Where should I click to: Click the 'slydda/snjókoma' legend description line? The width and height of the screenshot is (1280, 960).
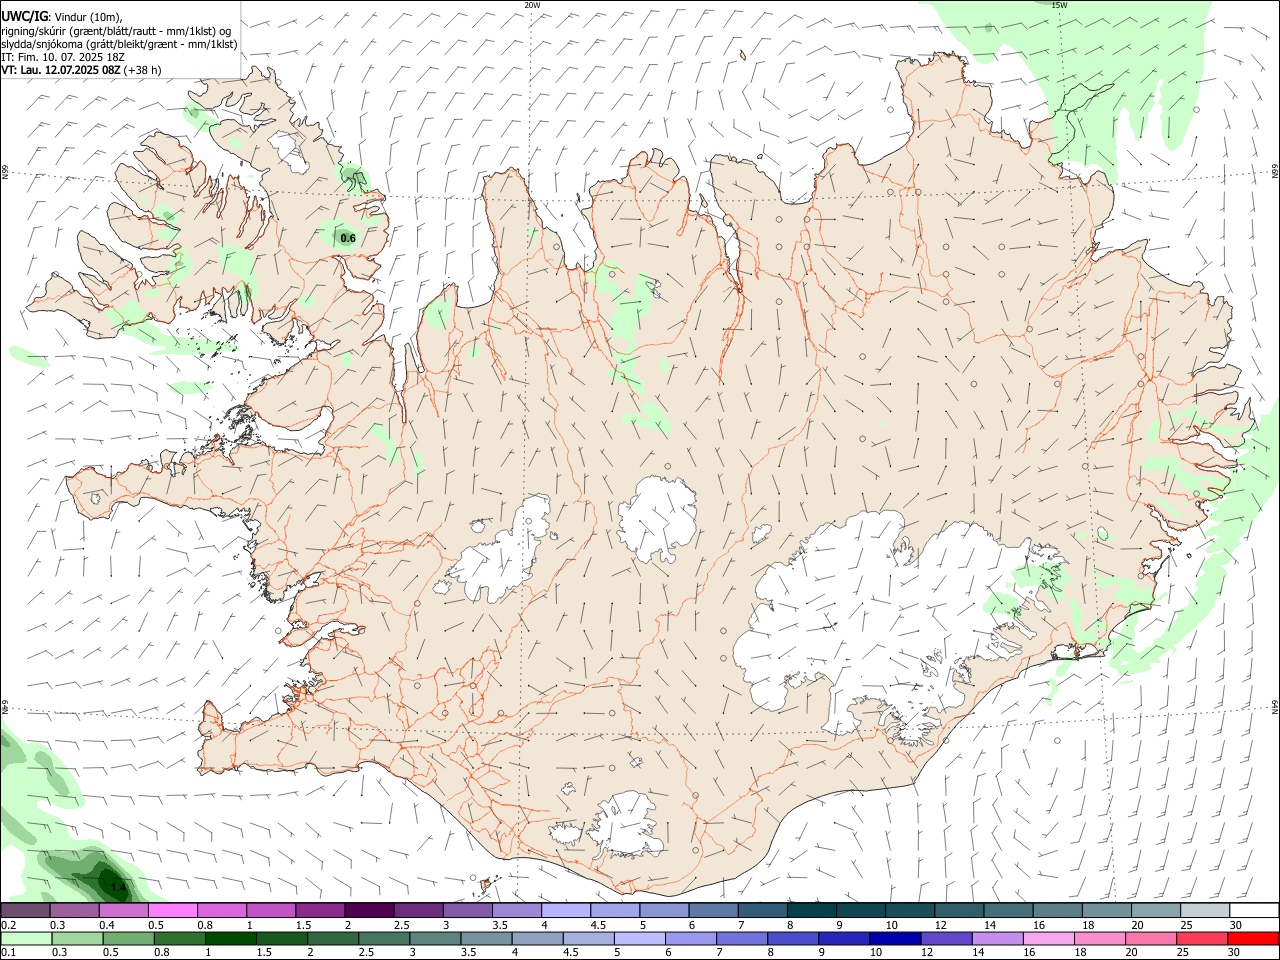(119, 44)
